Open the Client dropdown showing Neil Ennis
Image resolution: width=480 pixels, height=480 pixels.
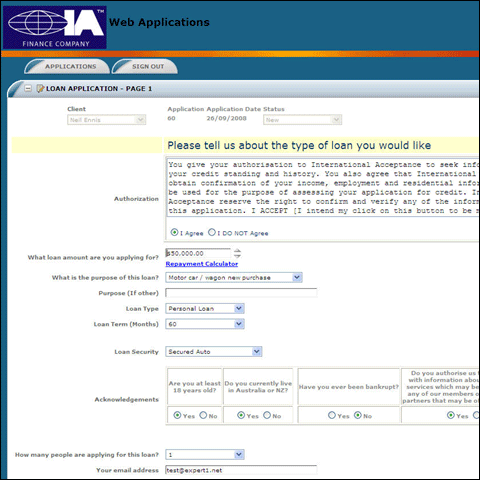coord(107,120)
